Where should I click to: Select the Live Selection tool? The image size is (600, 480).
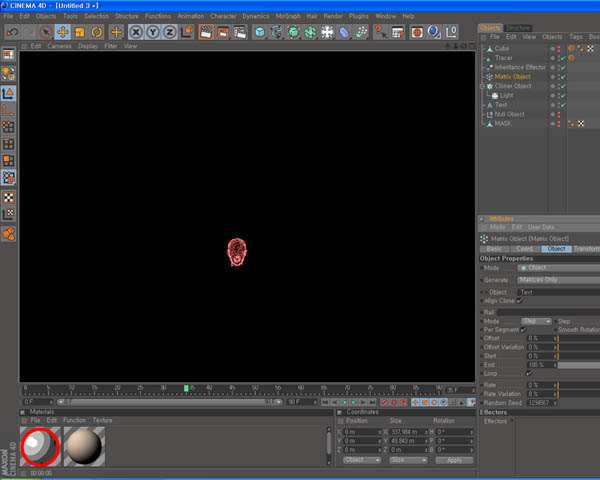click(x=46, y=32)
